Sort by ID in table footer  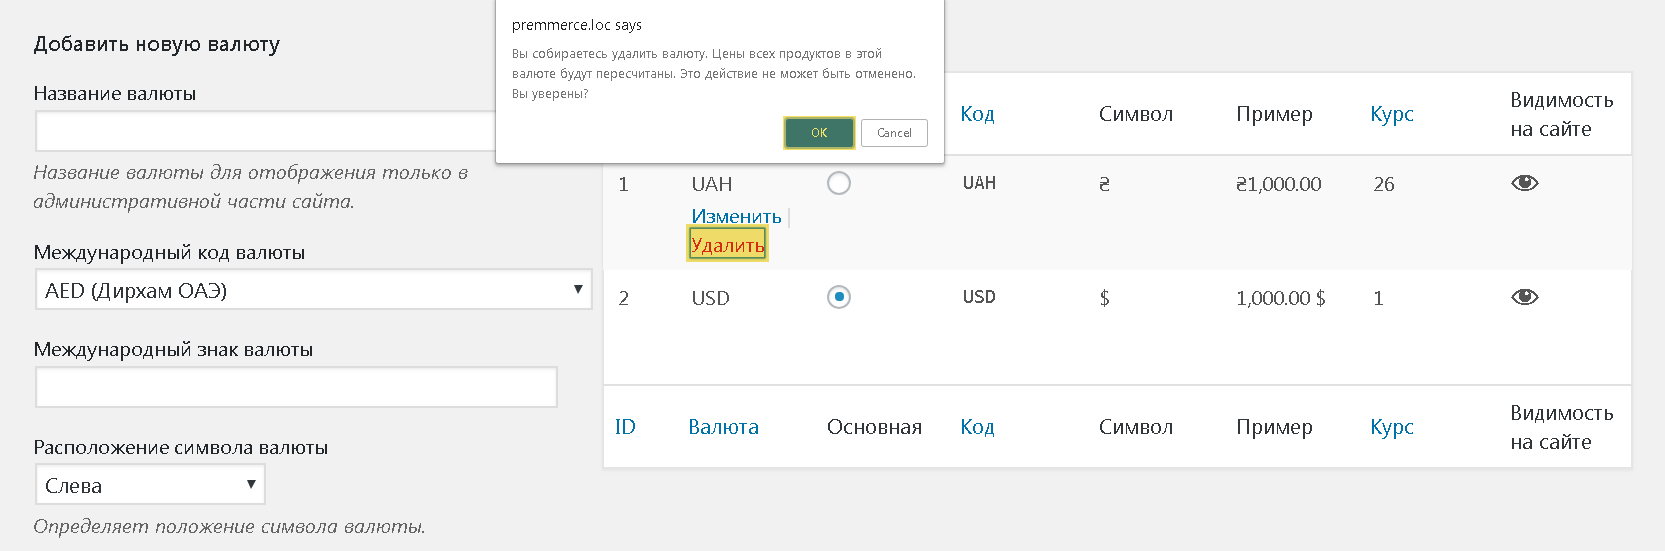coord(625,427)
